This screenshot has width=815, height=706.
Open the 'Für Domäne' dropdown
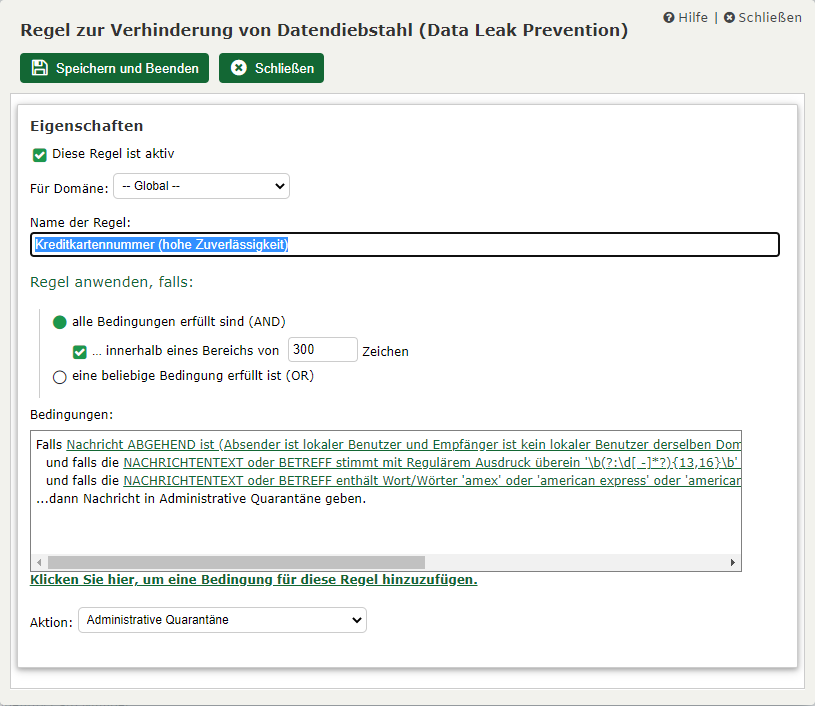(x=201, y=186)
